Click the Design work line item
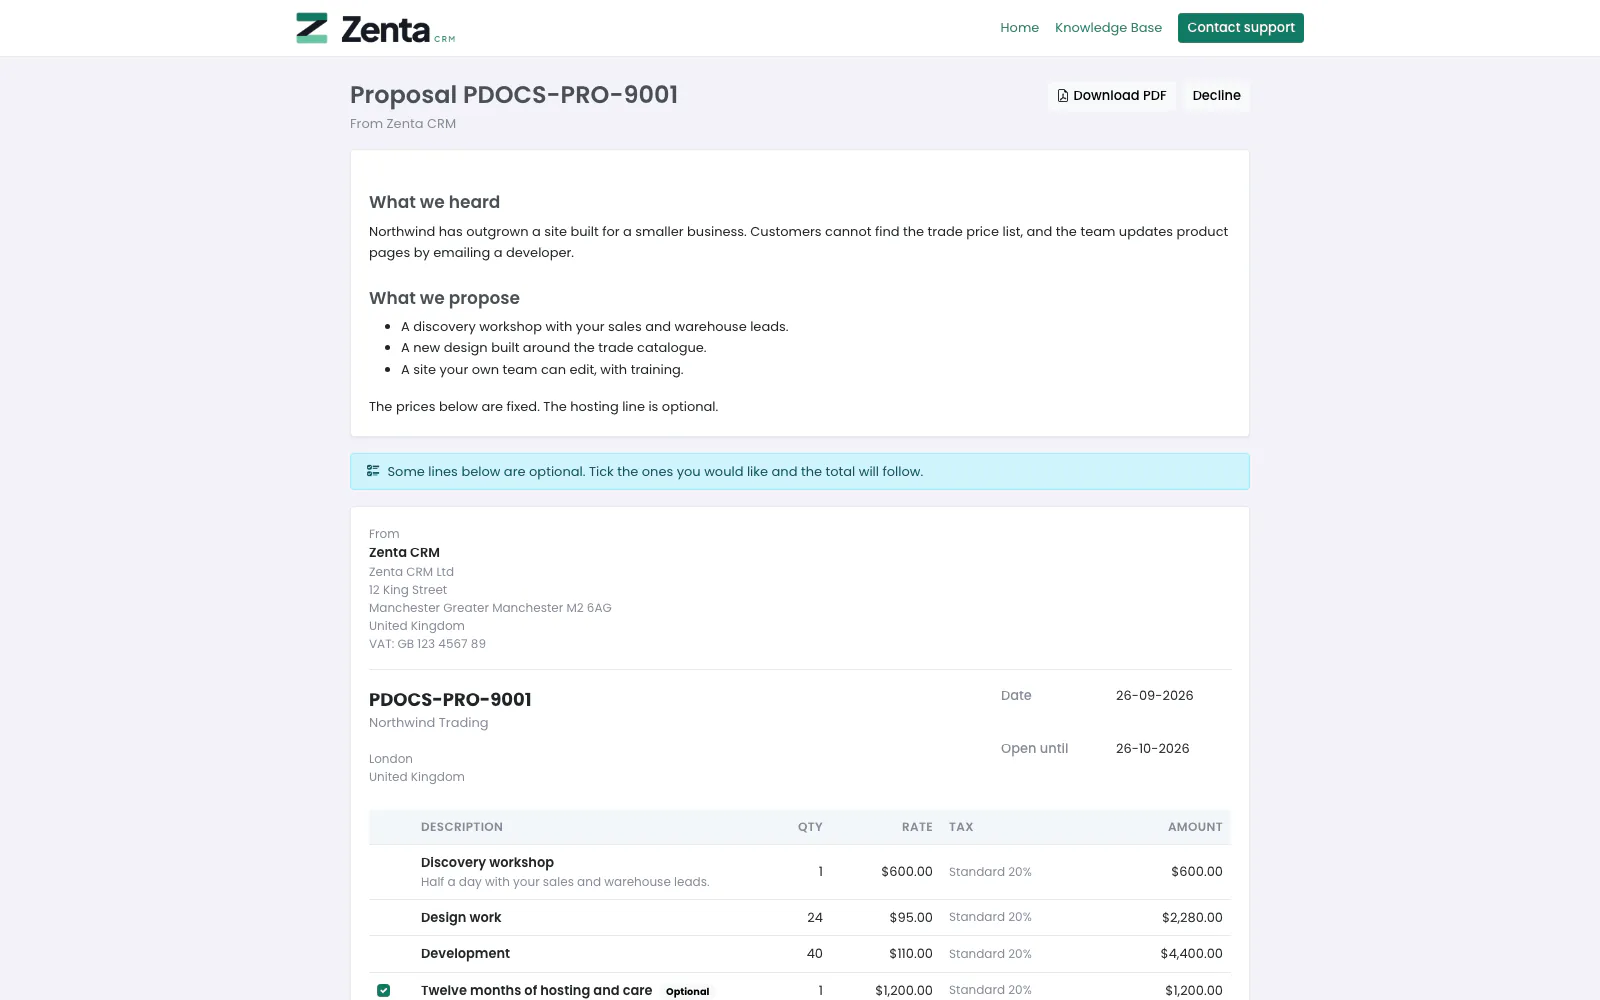 pyautogui.click(x=461, y=918)
